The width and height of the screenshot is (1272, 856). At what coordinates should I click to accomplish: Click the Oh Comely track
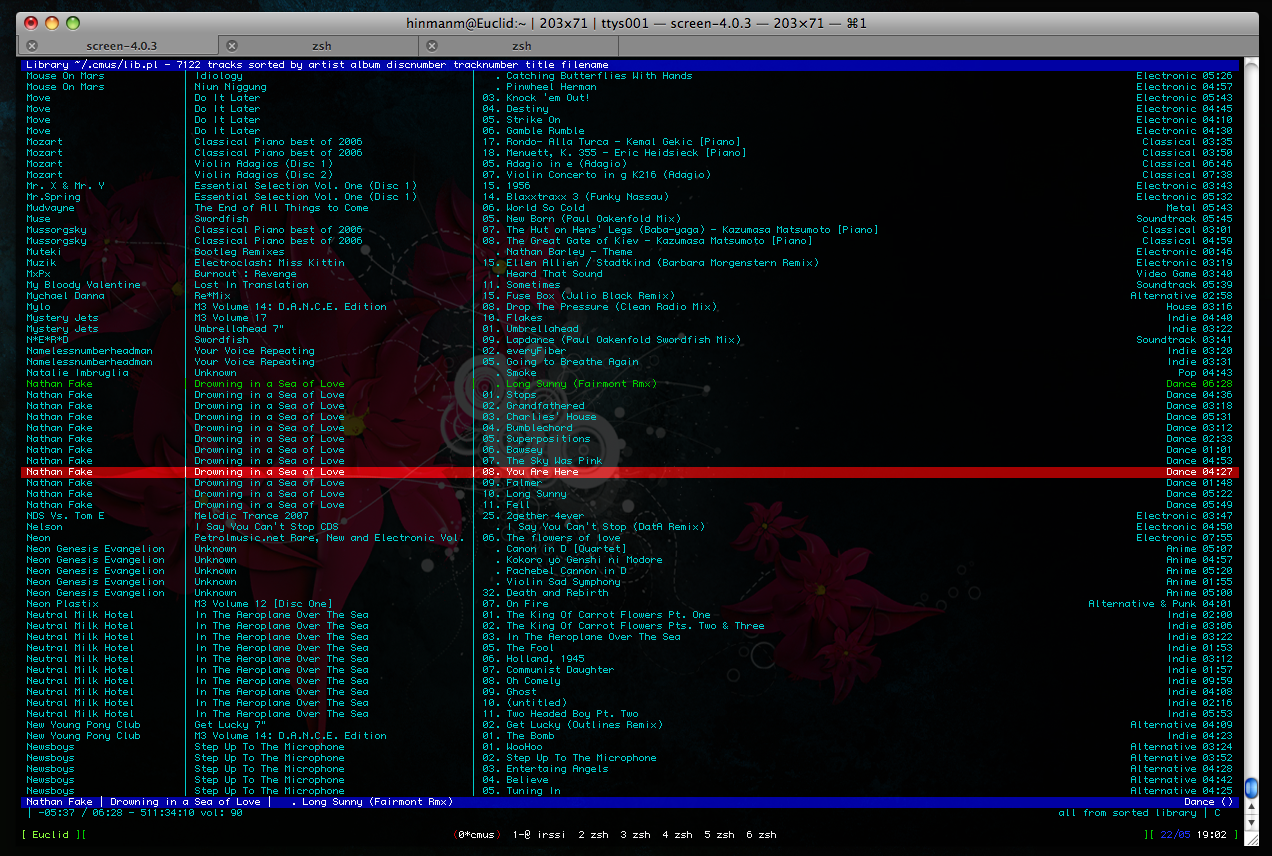(533, 681)
